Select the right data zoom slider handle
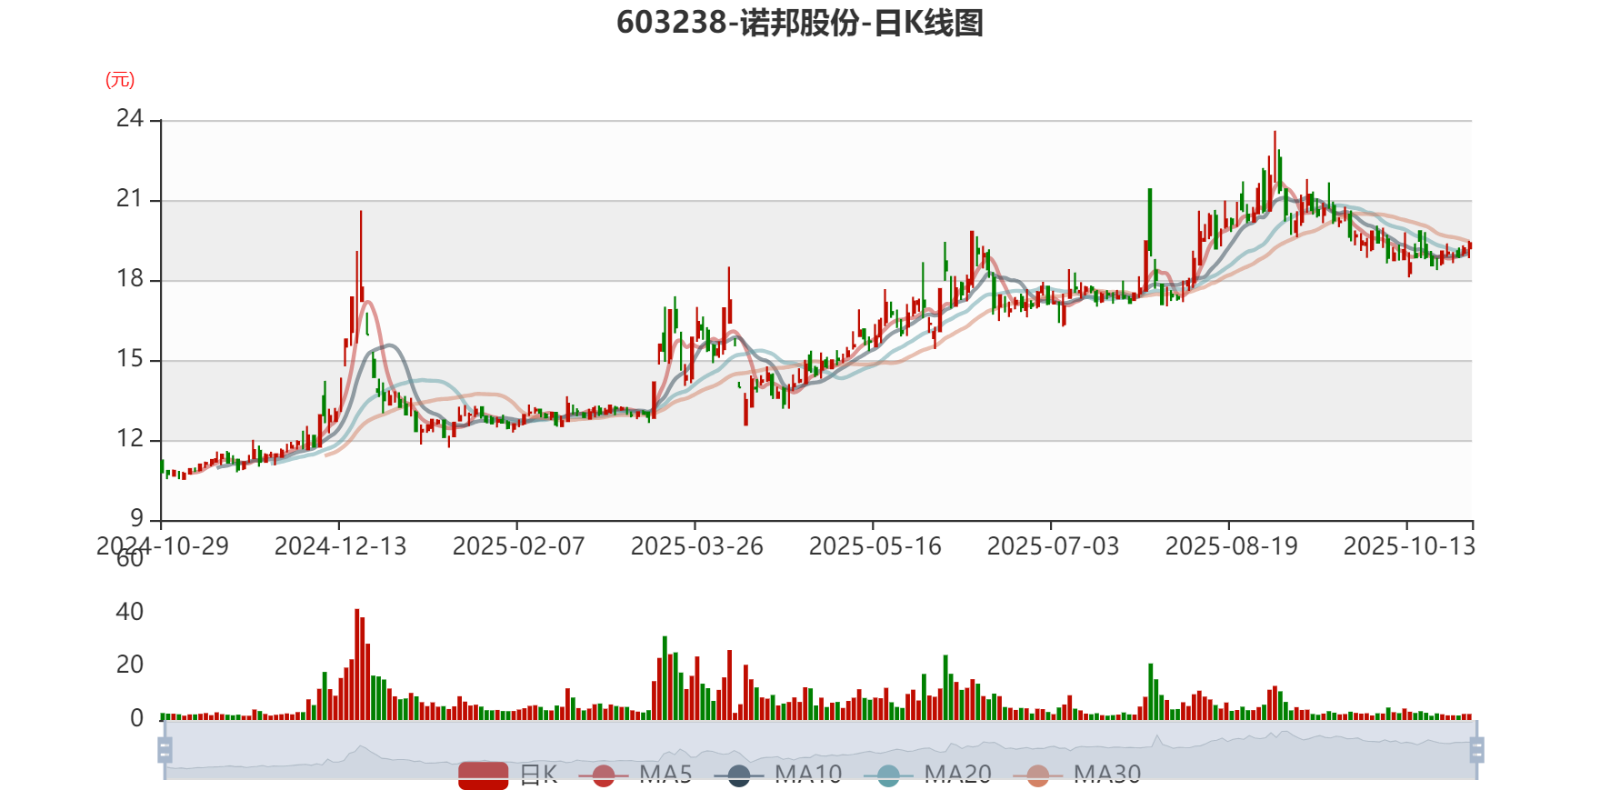This screenshot has height=800, width=1600. pyautogui.click(x=1477, y=750)
